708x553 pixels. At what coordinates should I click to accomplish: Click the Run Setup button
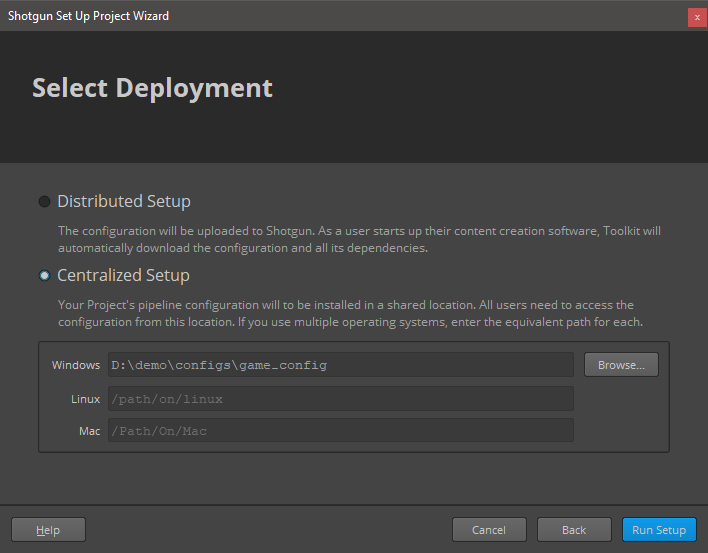[659, 530]
